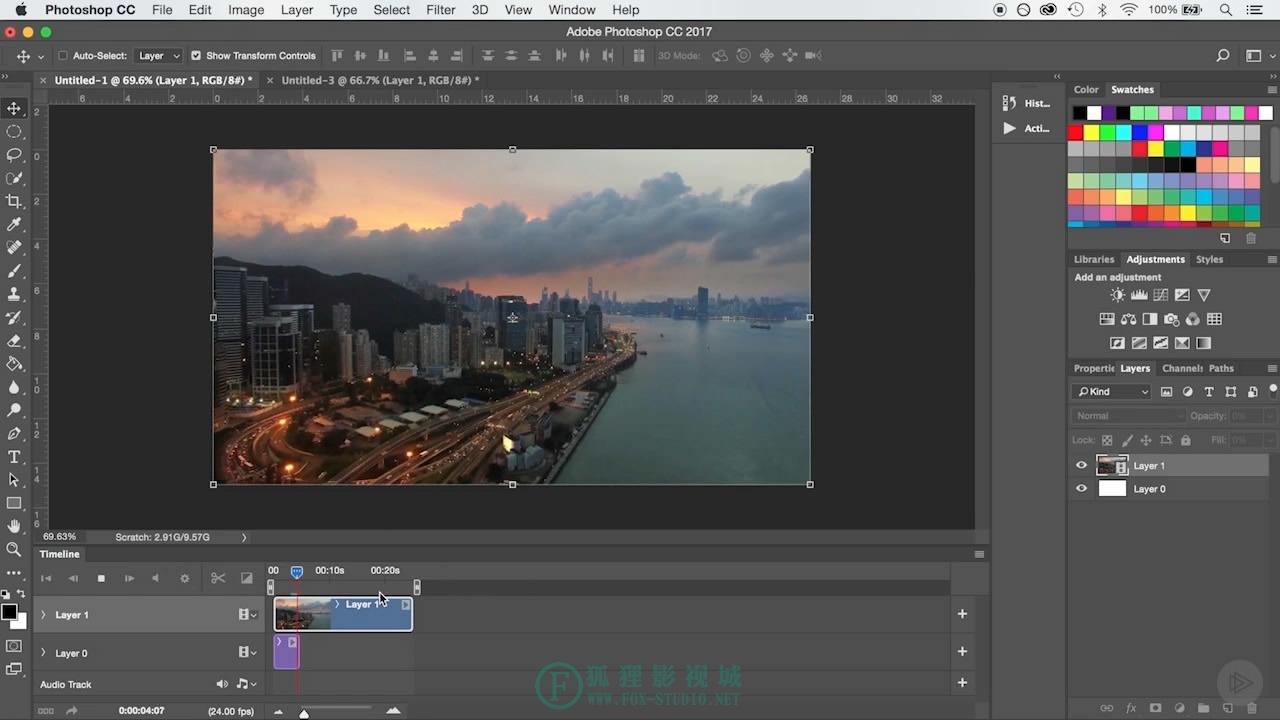Viewport: 1280px width, 720px height.
Task: Add a Levels adjustment
Action: (x=1139, y=295)
